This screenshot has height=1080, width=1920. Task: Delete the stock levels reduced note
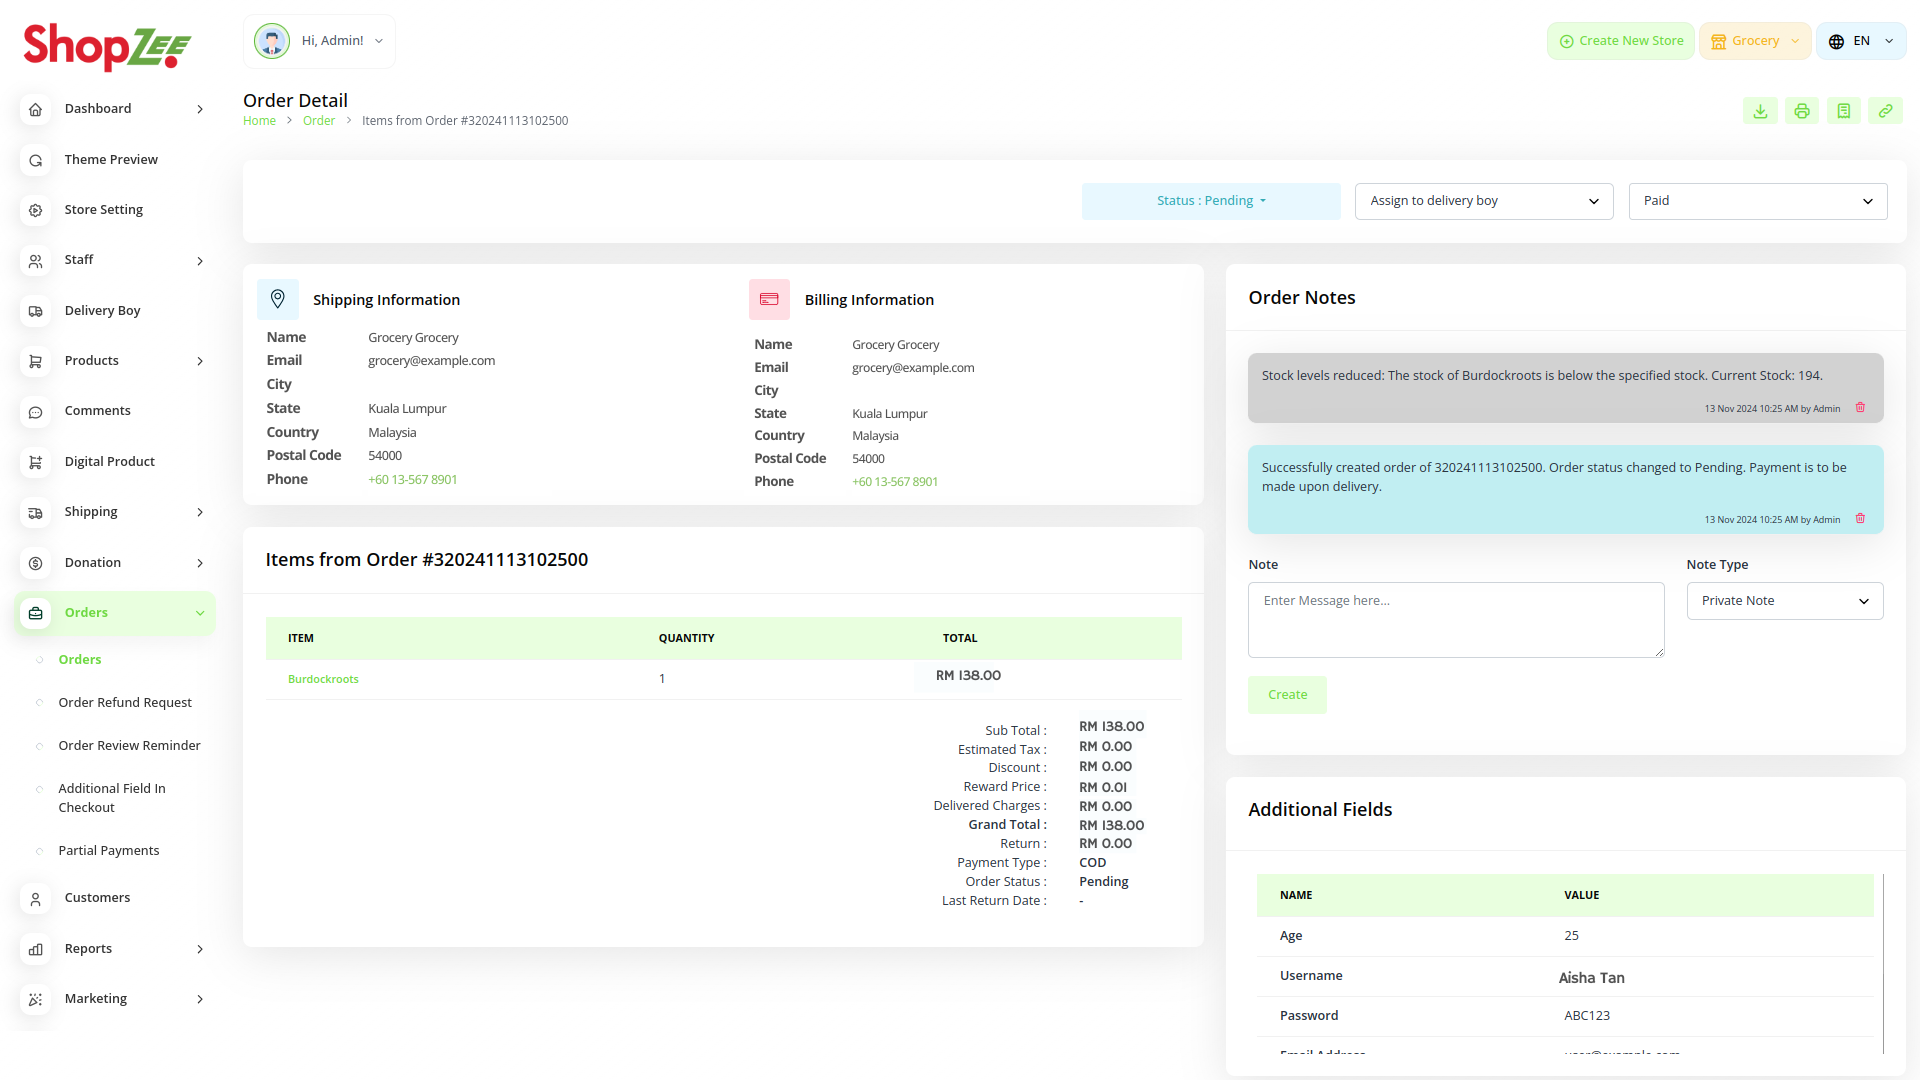pyautogui.click(x=1860, y=408)
